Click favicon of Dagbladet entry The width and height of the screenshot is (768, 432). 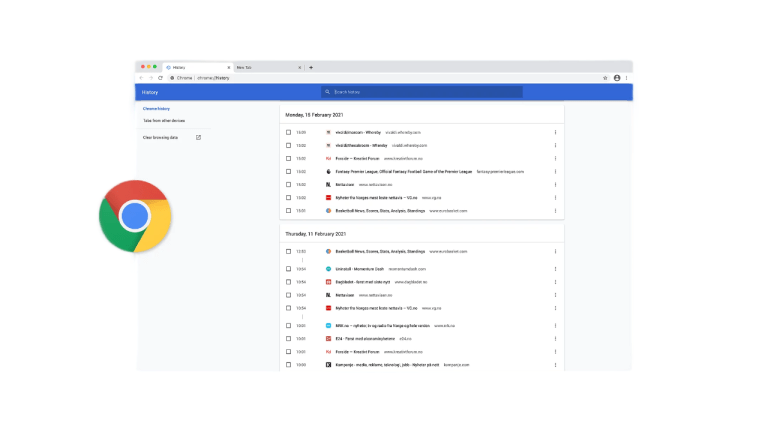328,282
